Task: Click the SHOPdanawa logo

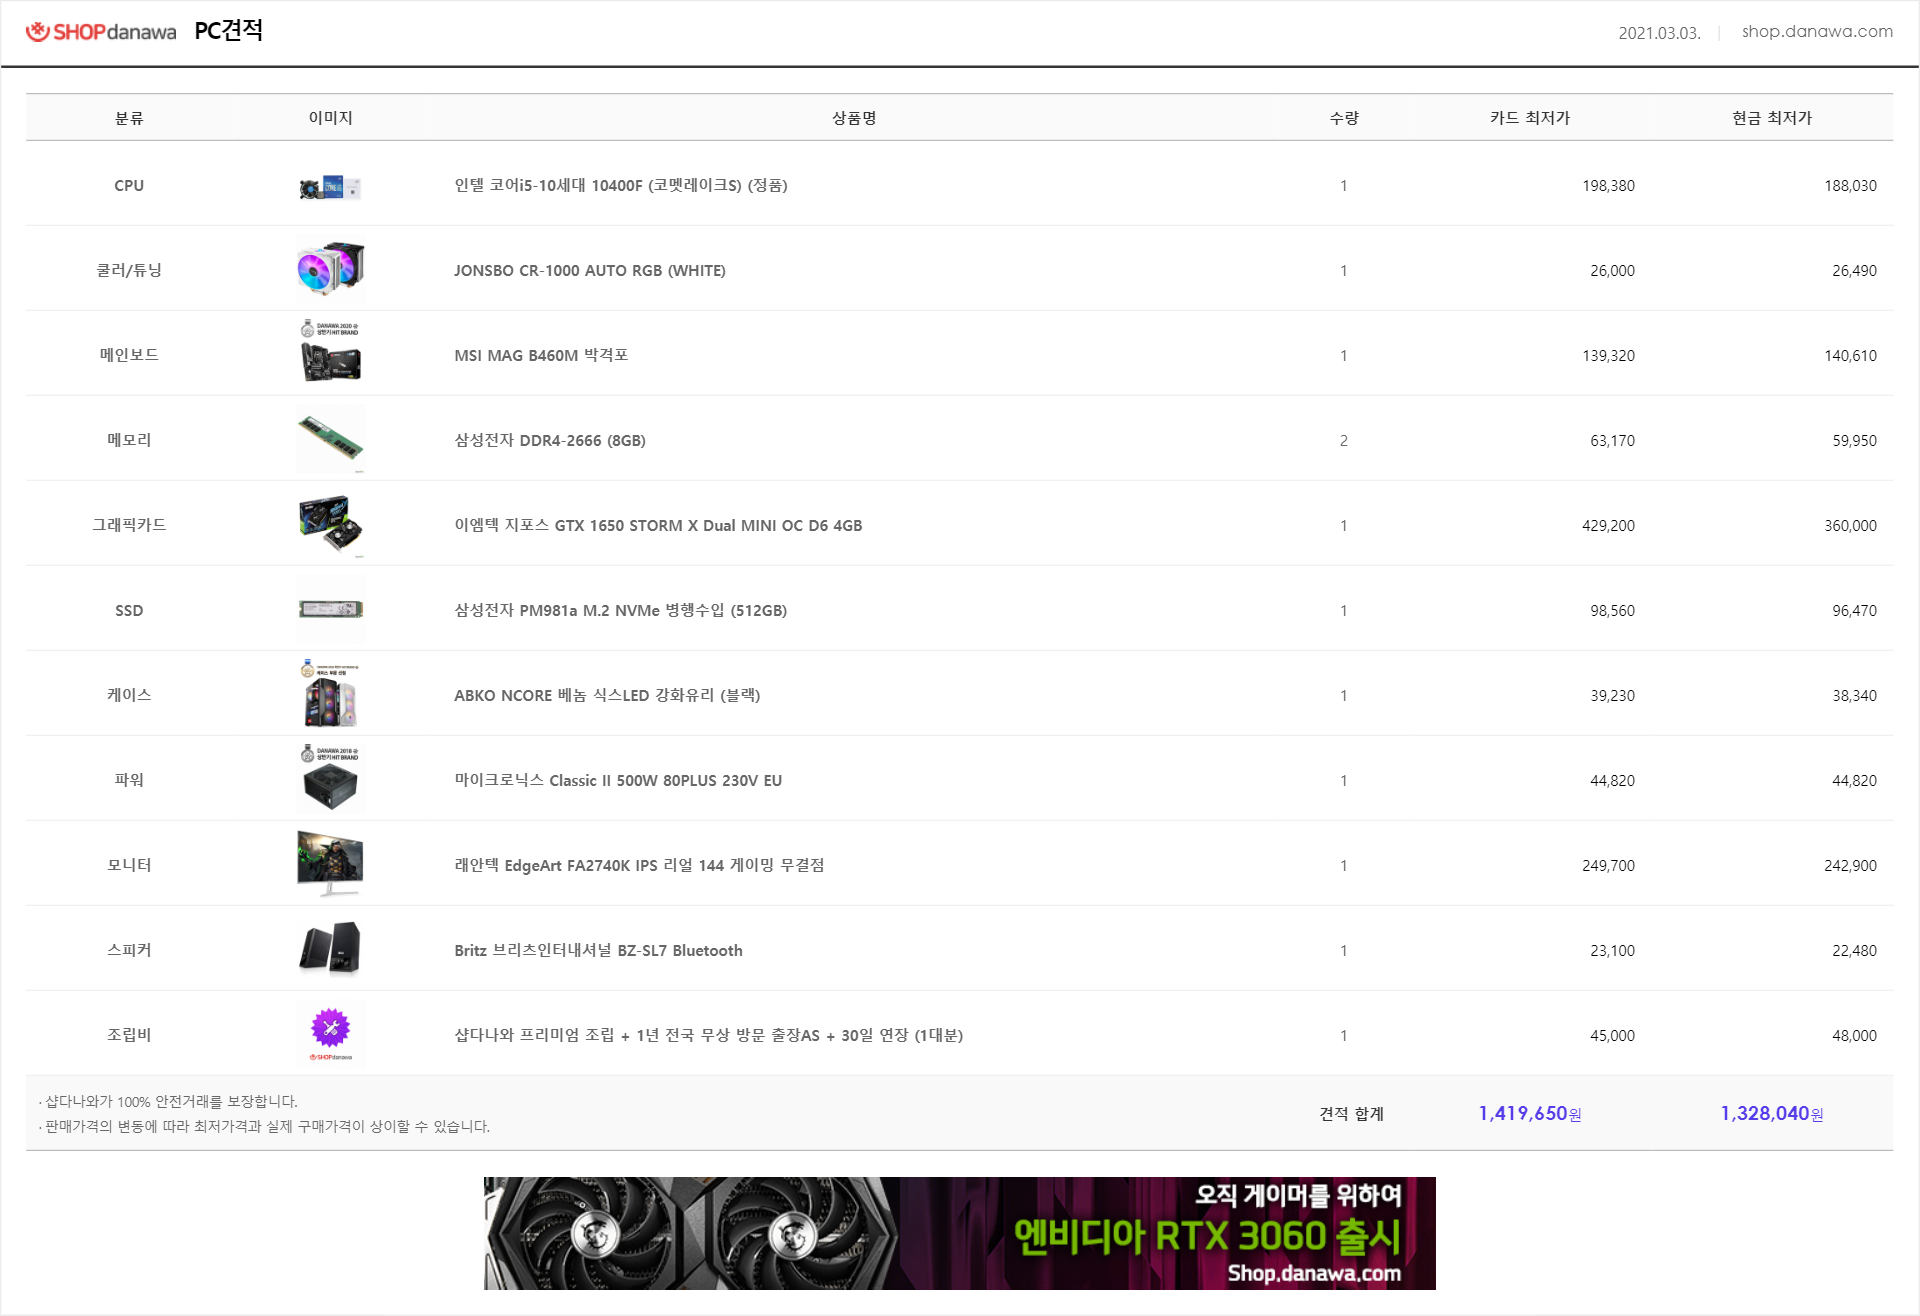Action: point(101,32)
